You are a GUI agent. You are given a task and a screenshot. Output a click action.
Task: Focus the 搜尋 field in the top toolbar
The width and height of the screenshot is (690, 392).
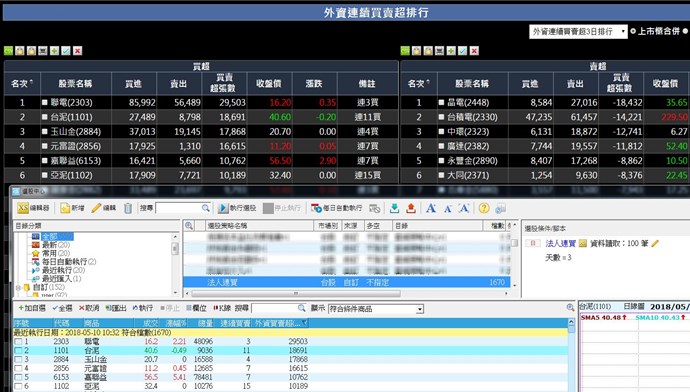coord(178,208)
